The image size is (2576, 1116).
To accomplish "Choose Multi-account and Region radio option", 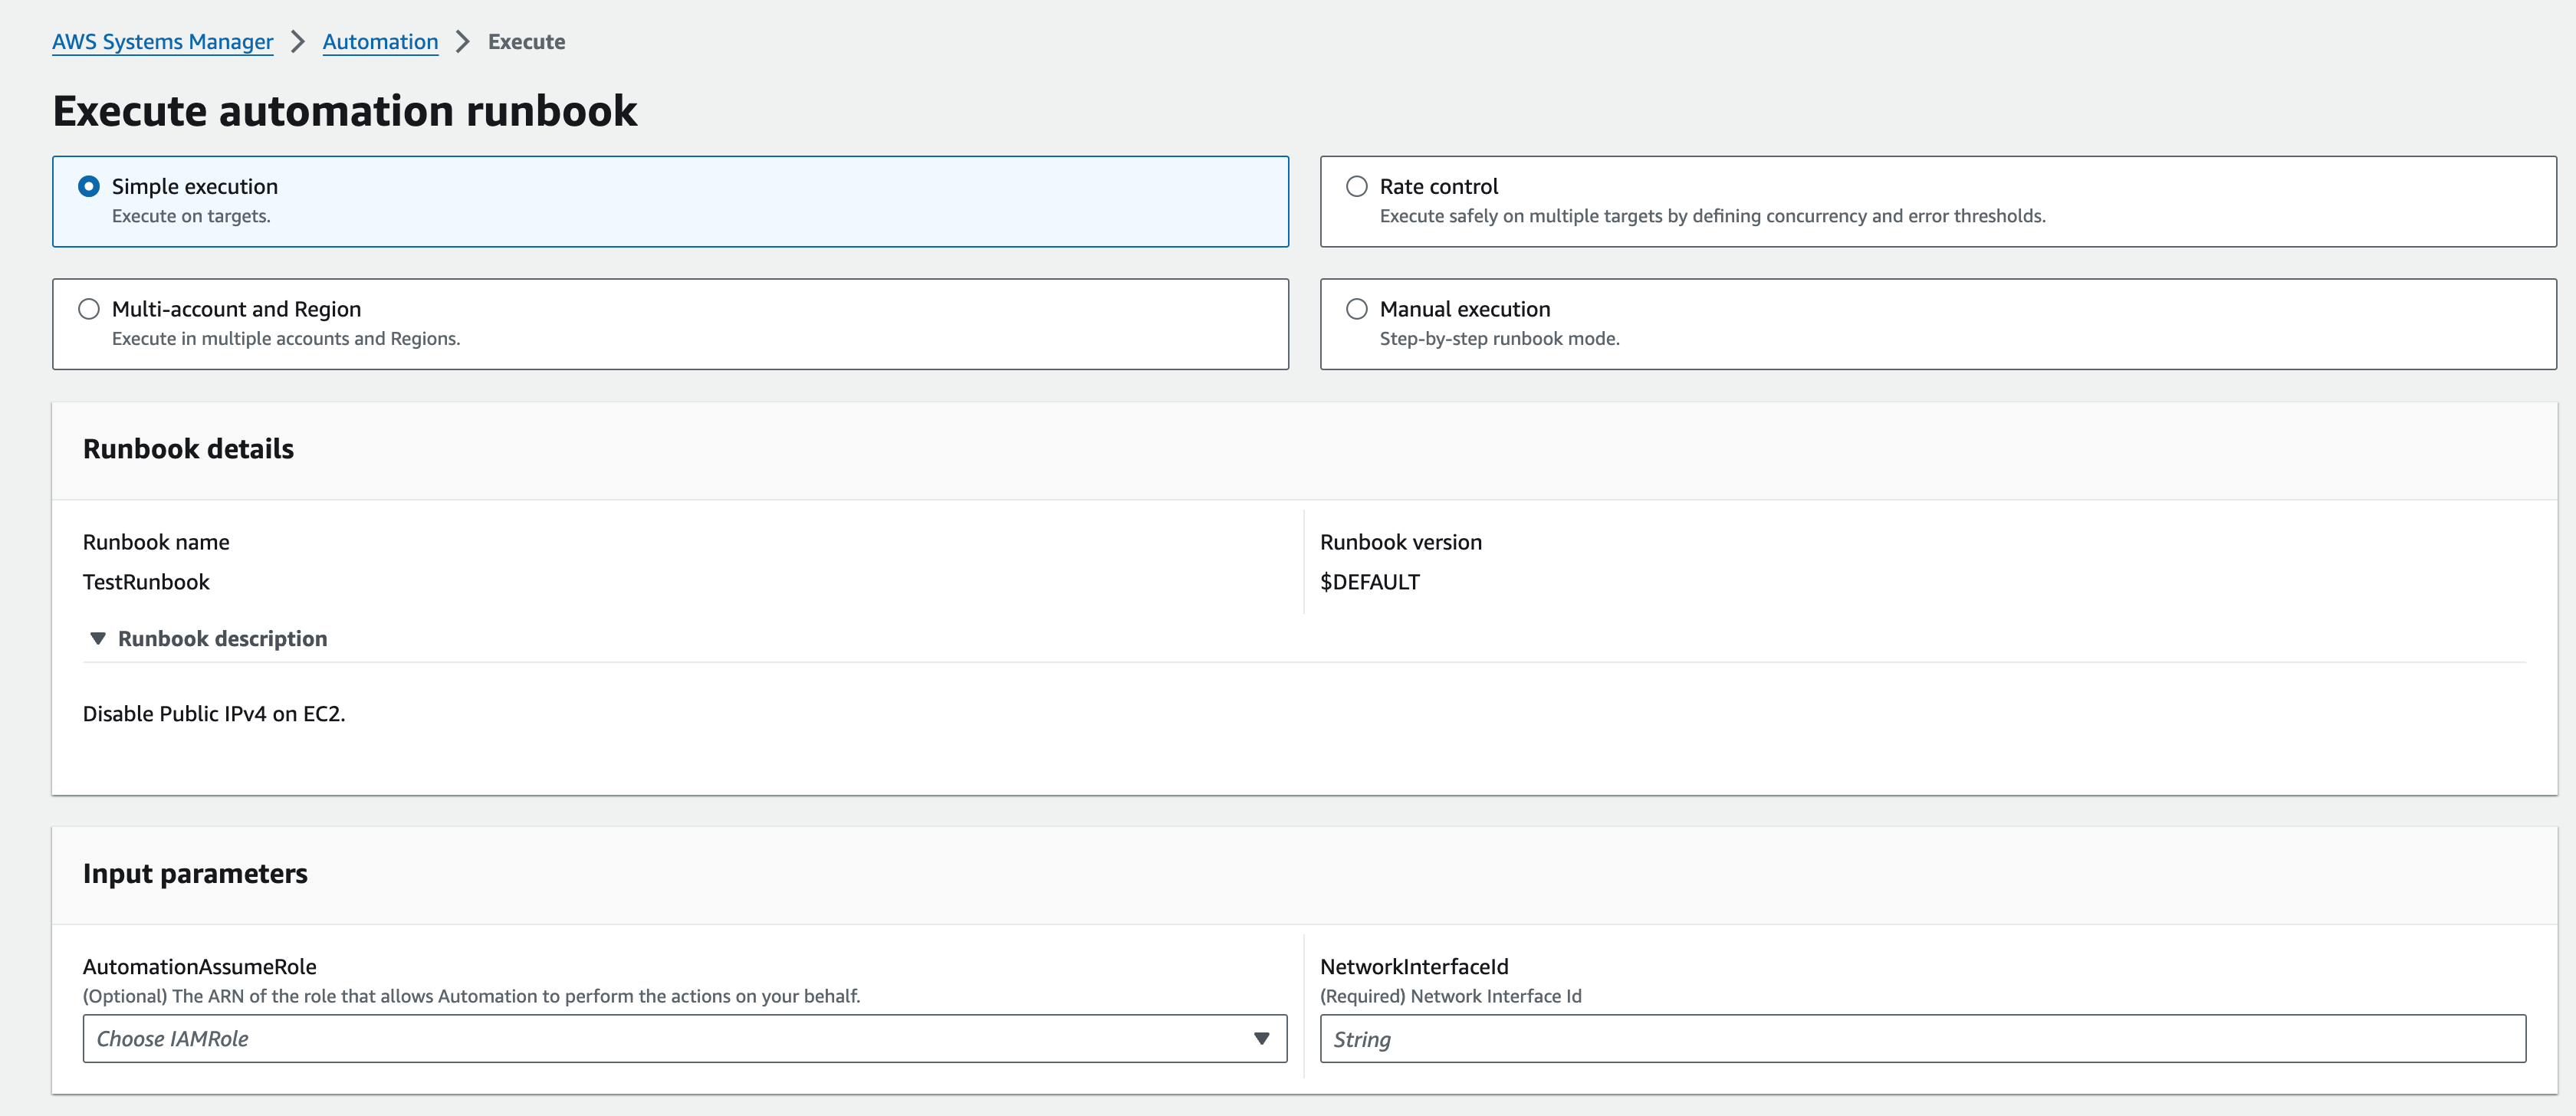I will click(89, 309).
